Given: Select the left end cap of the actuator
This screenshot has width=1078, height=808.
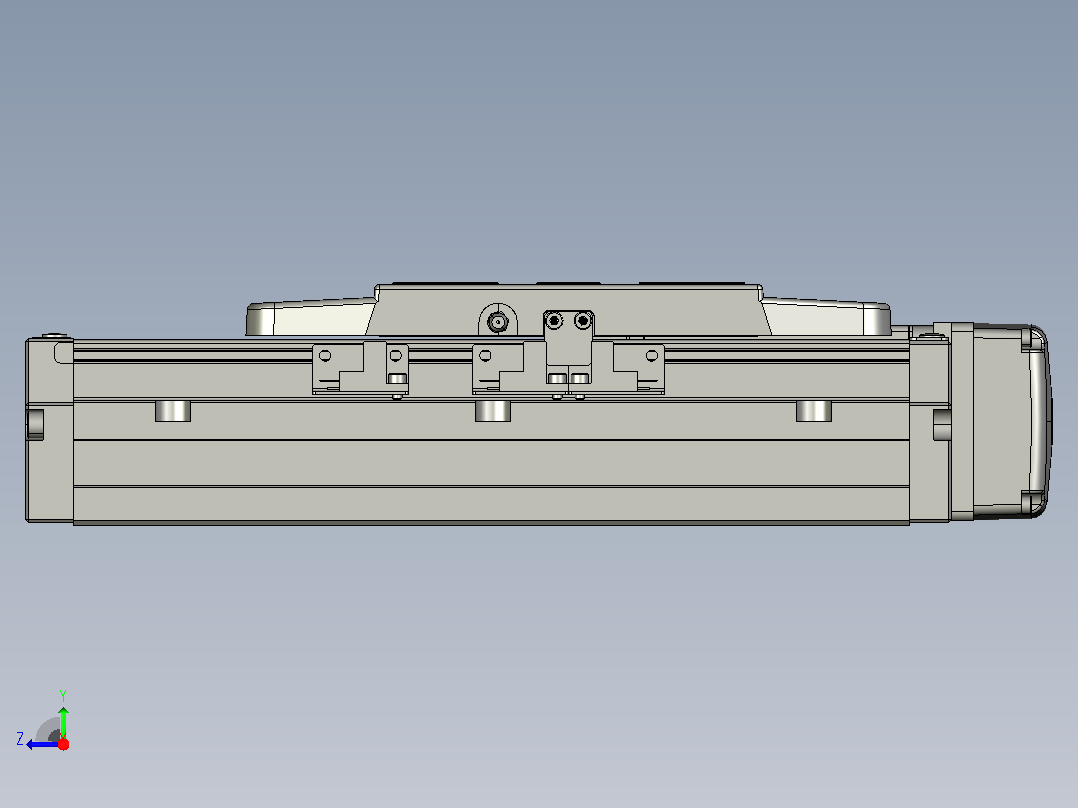Looking at the screenshot, I should [50, 430].
